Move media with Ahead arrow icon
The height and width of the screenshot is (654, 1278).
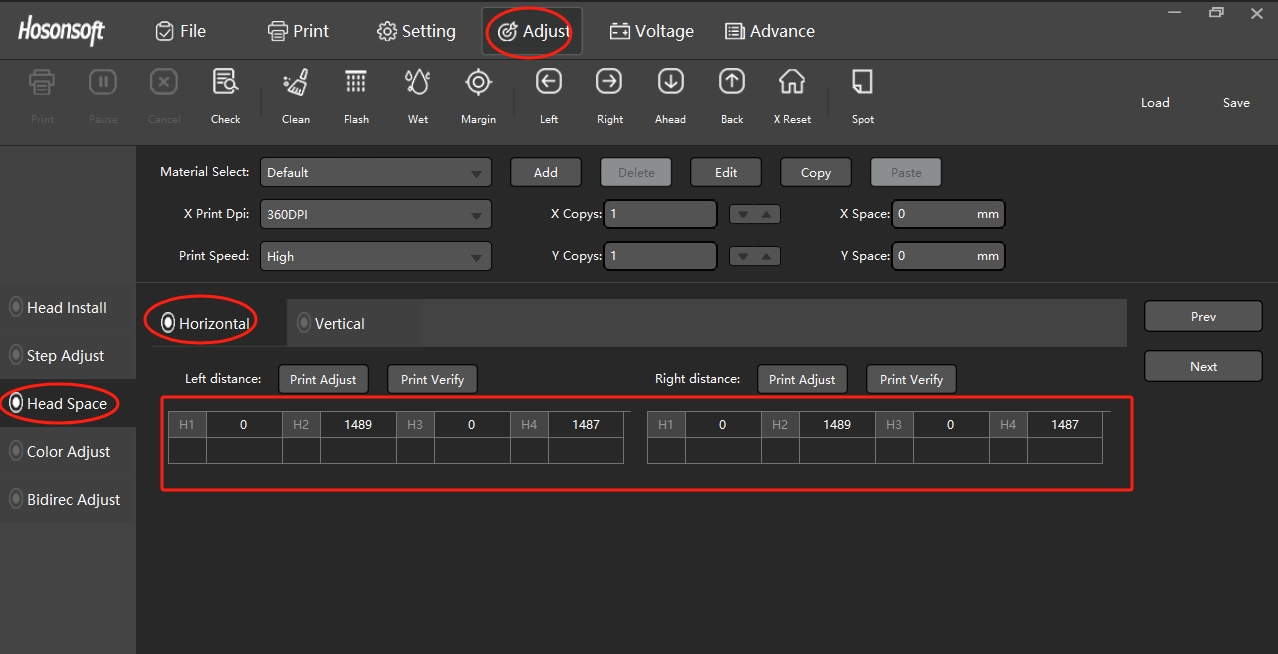coord(670,82)
